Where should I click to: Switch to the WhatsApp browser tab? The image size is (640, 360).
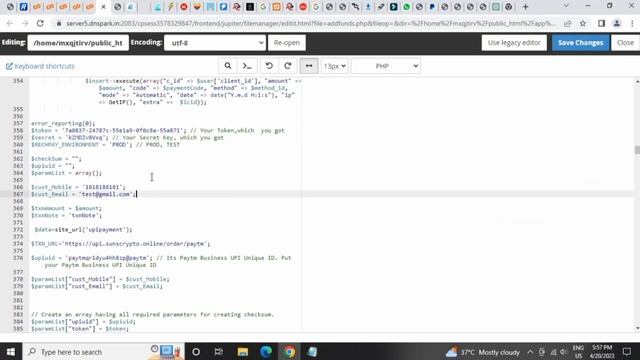click(407, 7)
